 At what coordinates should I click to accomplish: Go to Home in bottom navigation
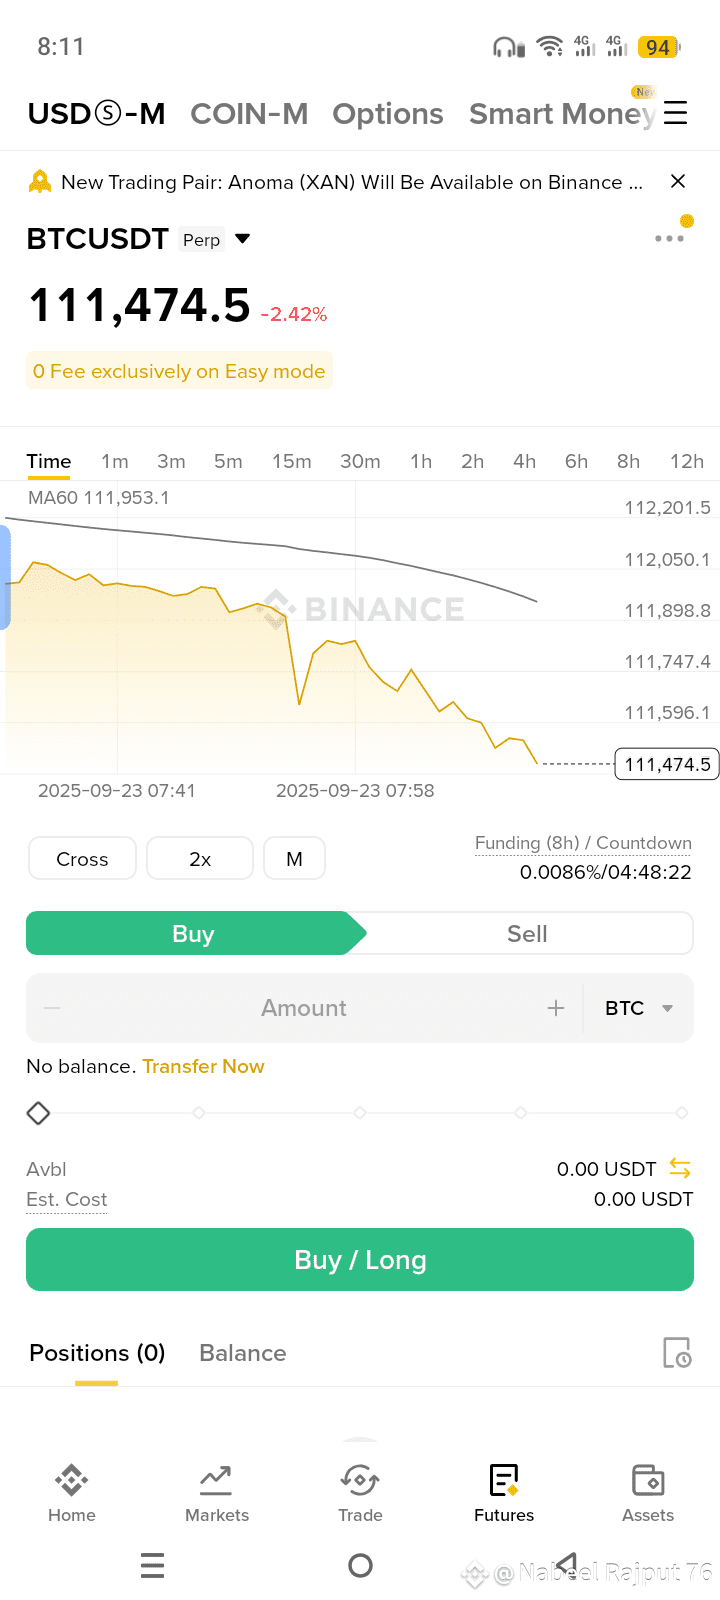[72, 1493]
